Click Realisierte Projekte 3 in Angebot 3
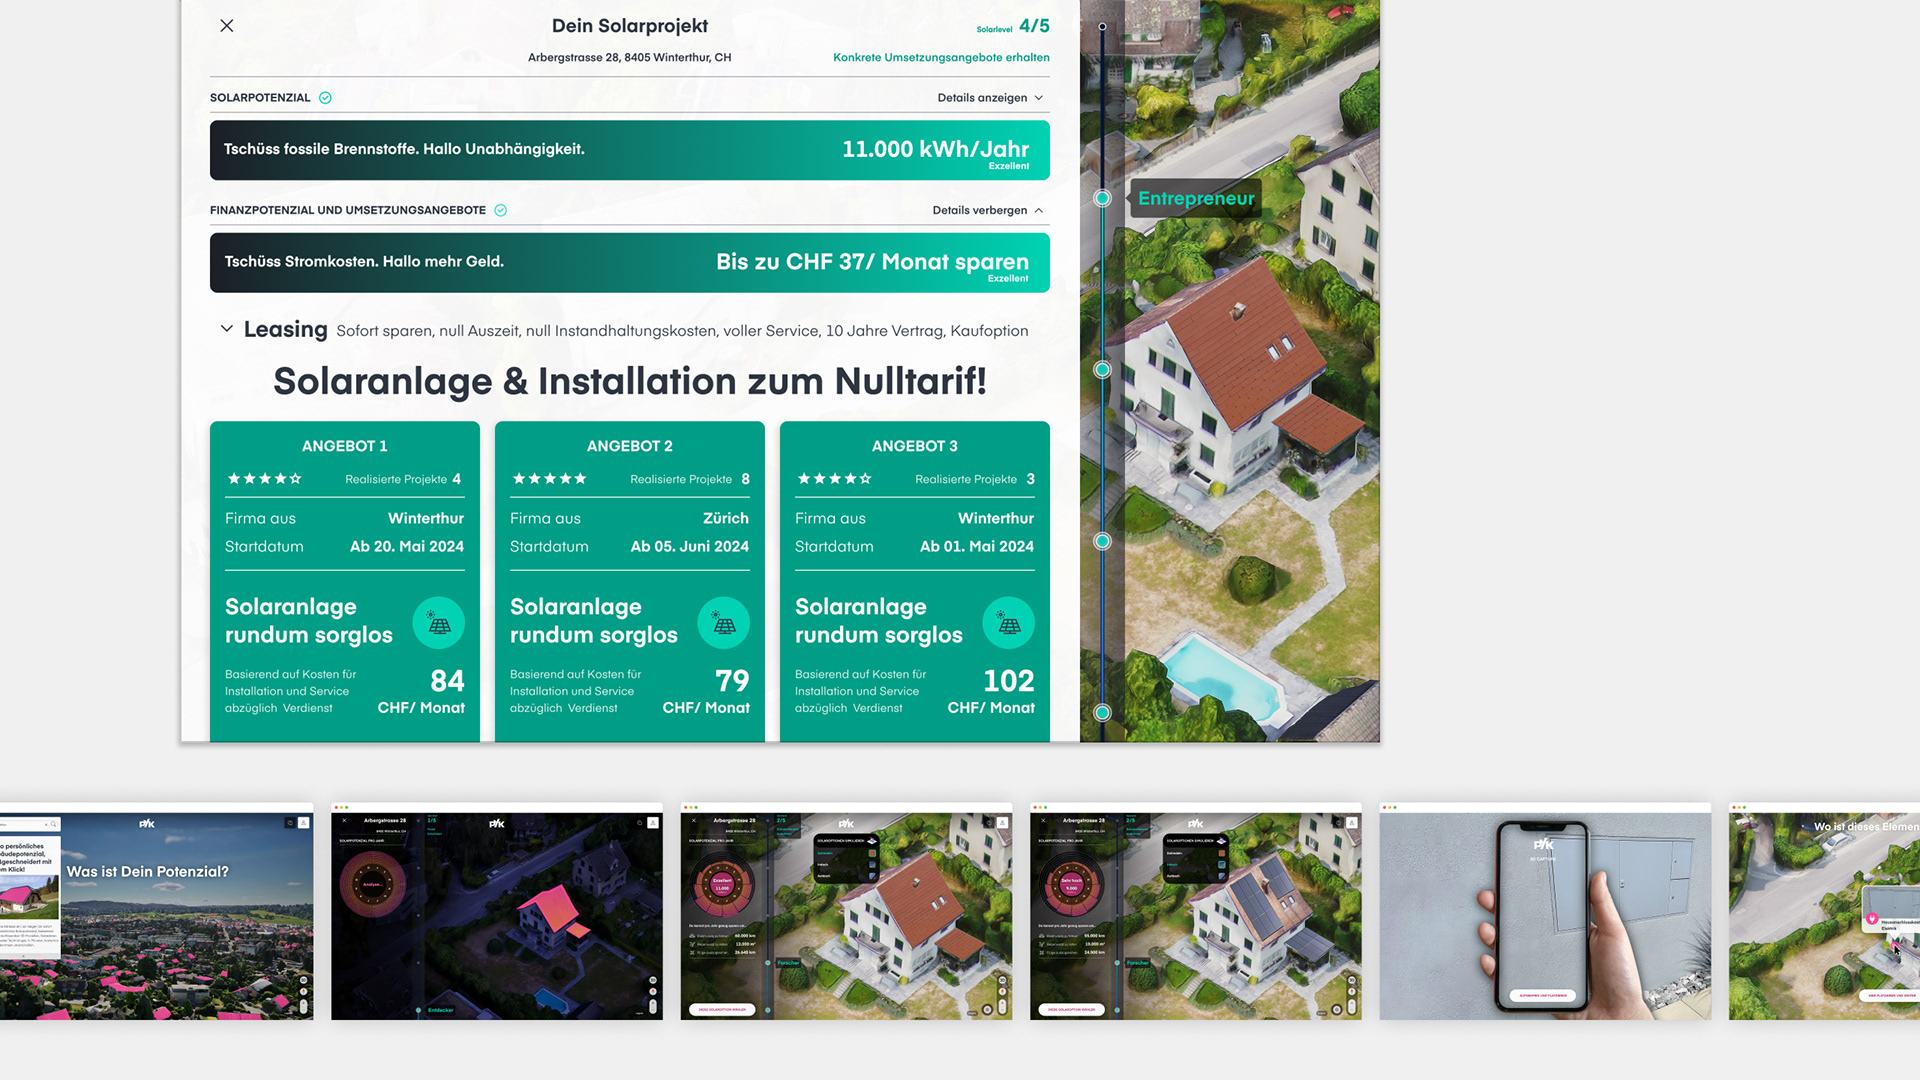1920x1080 pixels. [x=975, y=479]
